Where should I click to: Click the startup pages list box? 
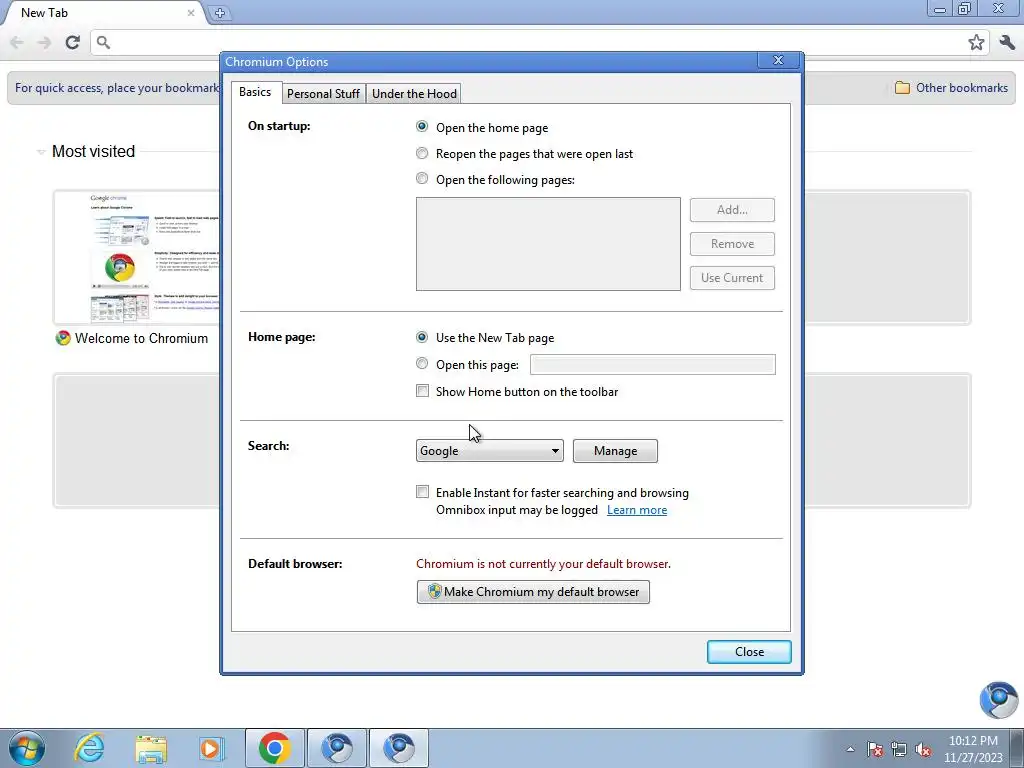548,244
